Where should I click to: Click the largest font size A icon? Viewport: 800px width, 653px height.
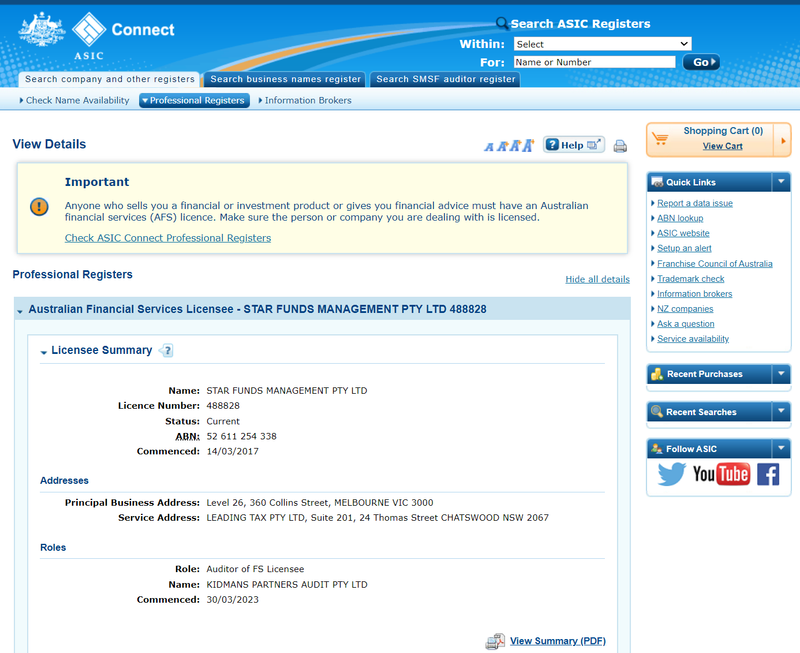pos(528,145)
